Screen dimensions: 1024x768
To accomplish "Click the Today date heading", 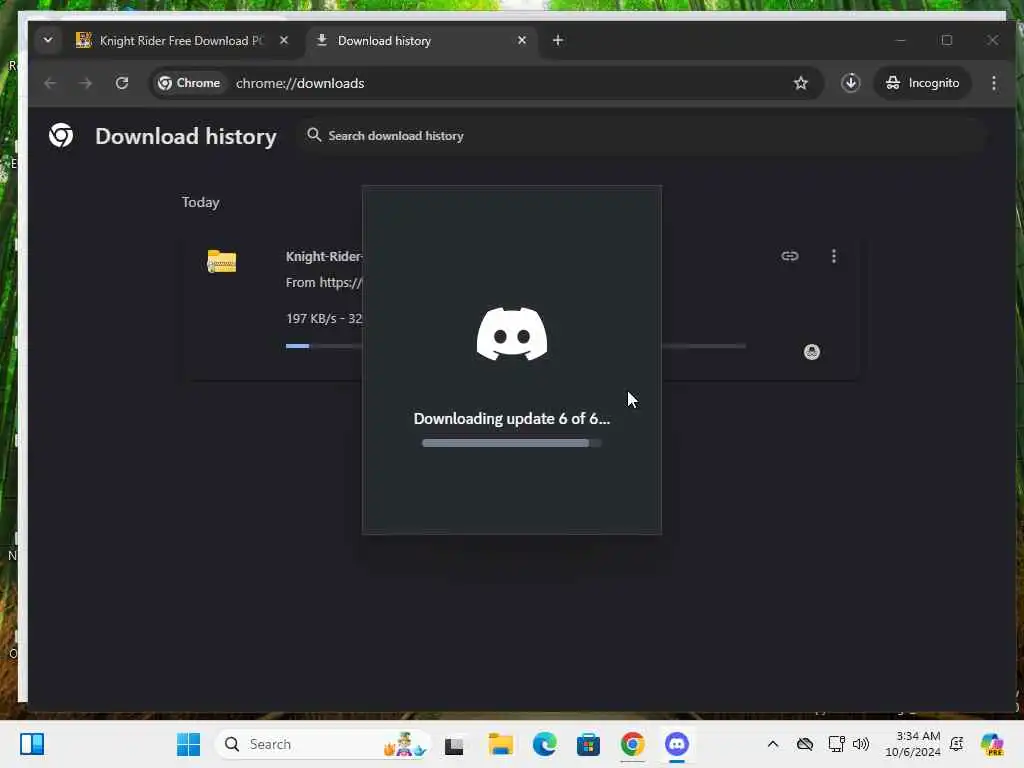I will 200,202.
